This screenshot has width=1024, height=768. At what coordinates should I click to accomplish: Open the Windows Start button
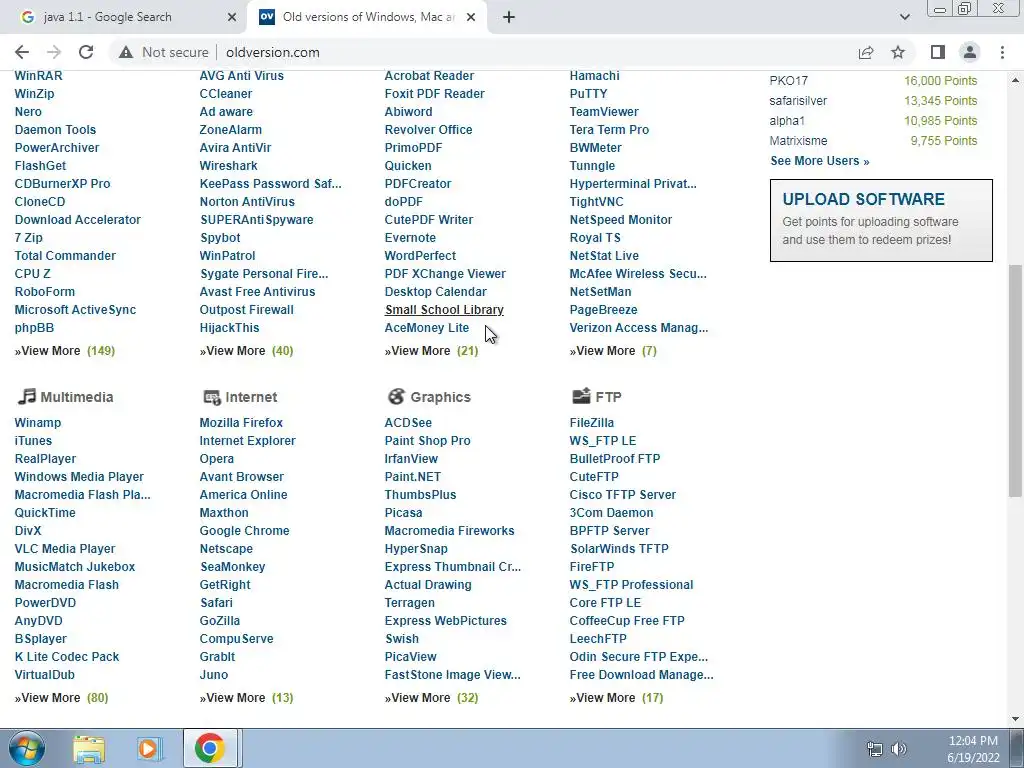point(27,748)
